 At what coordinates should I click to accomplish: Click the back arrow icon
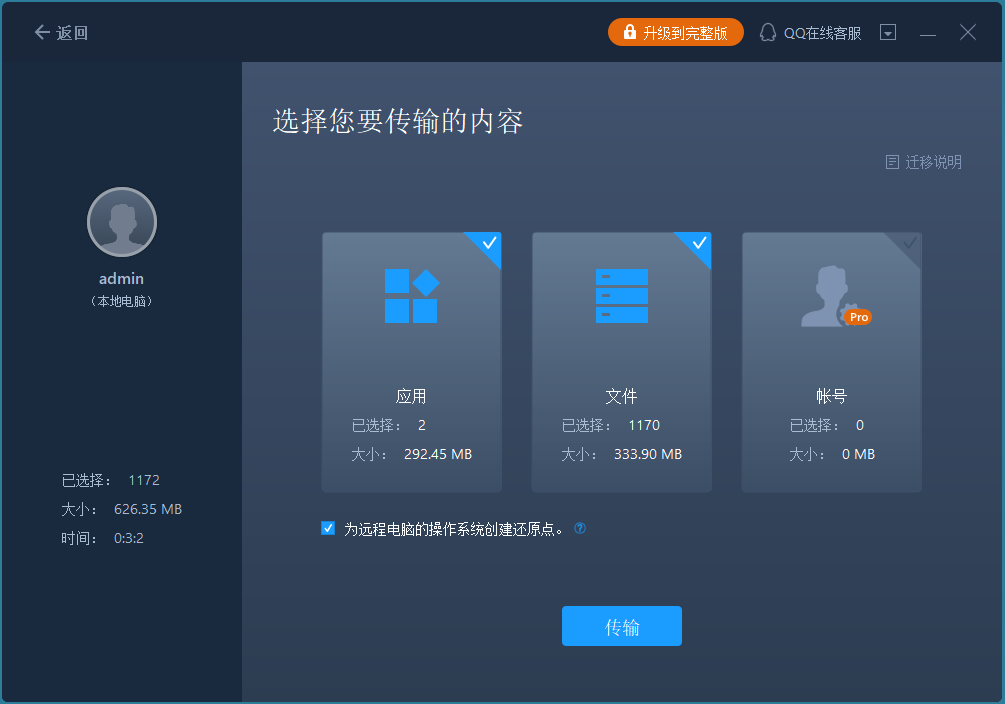point(42,33)
